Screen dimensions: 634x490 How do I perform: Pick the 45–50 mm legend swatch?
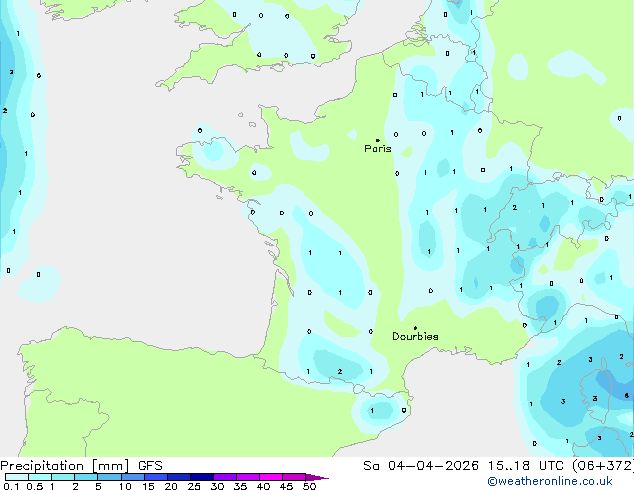[294, 477]
